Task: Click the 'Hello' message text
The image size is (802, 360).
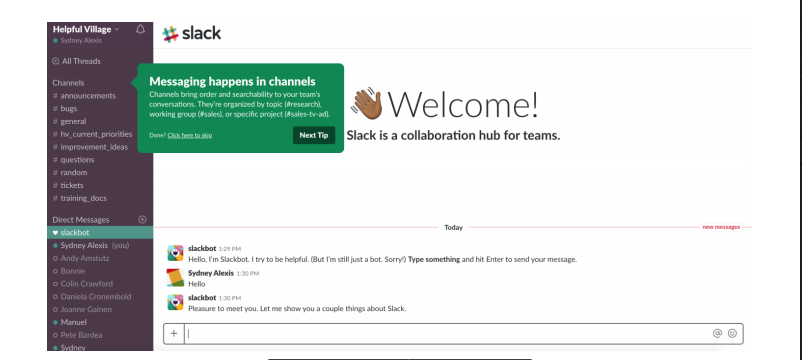Action: click(x=197, y=284)
